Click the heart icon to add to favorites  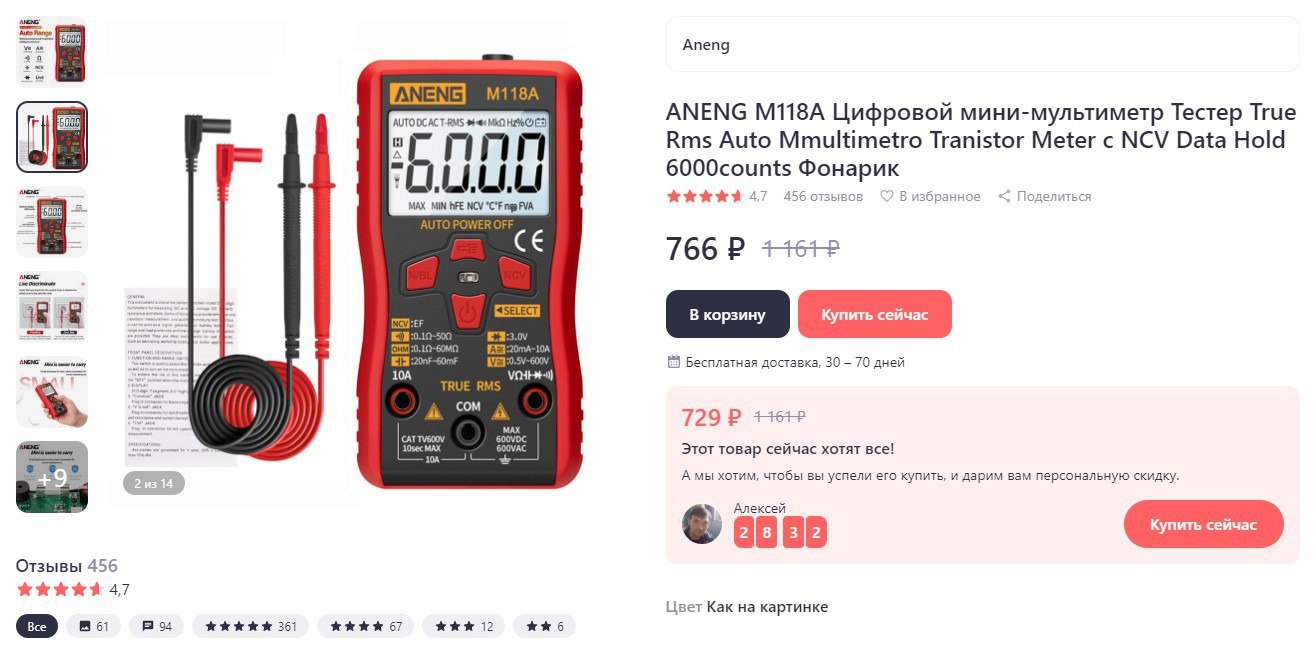coord(886,197)
